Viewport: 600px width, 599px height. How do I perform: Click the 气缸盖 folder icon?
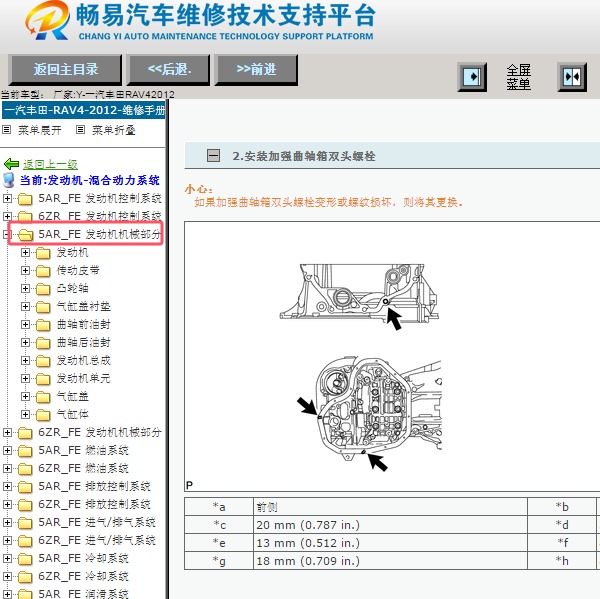(43, 397)
